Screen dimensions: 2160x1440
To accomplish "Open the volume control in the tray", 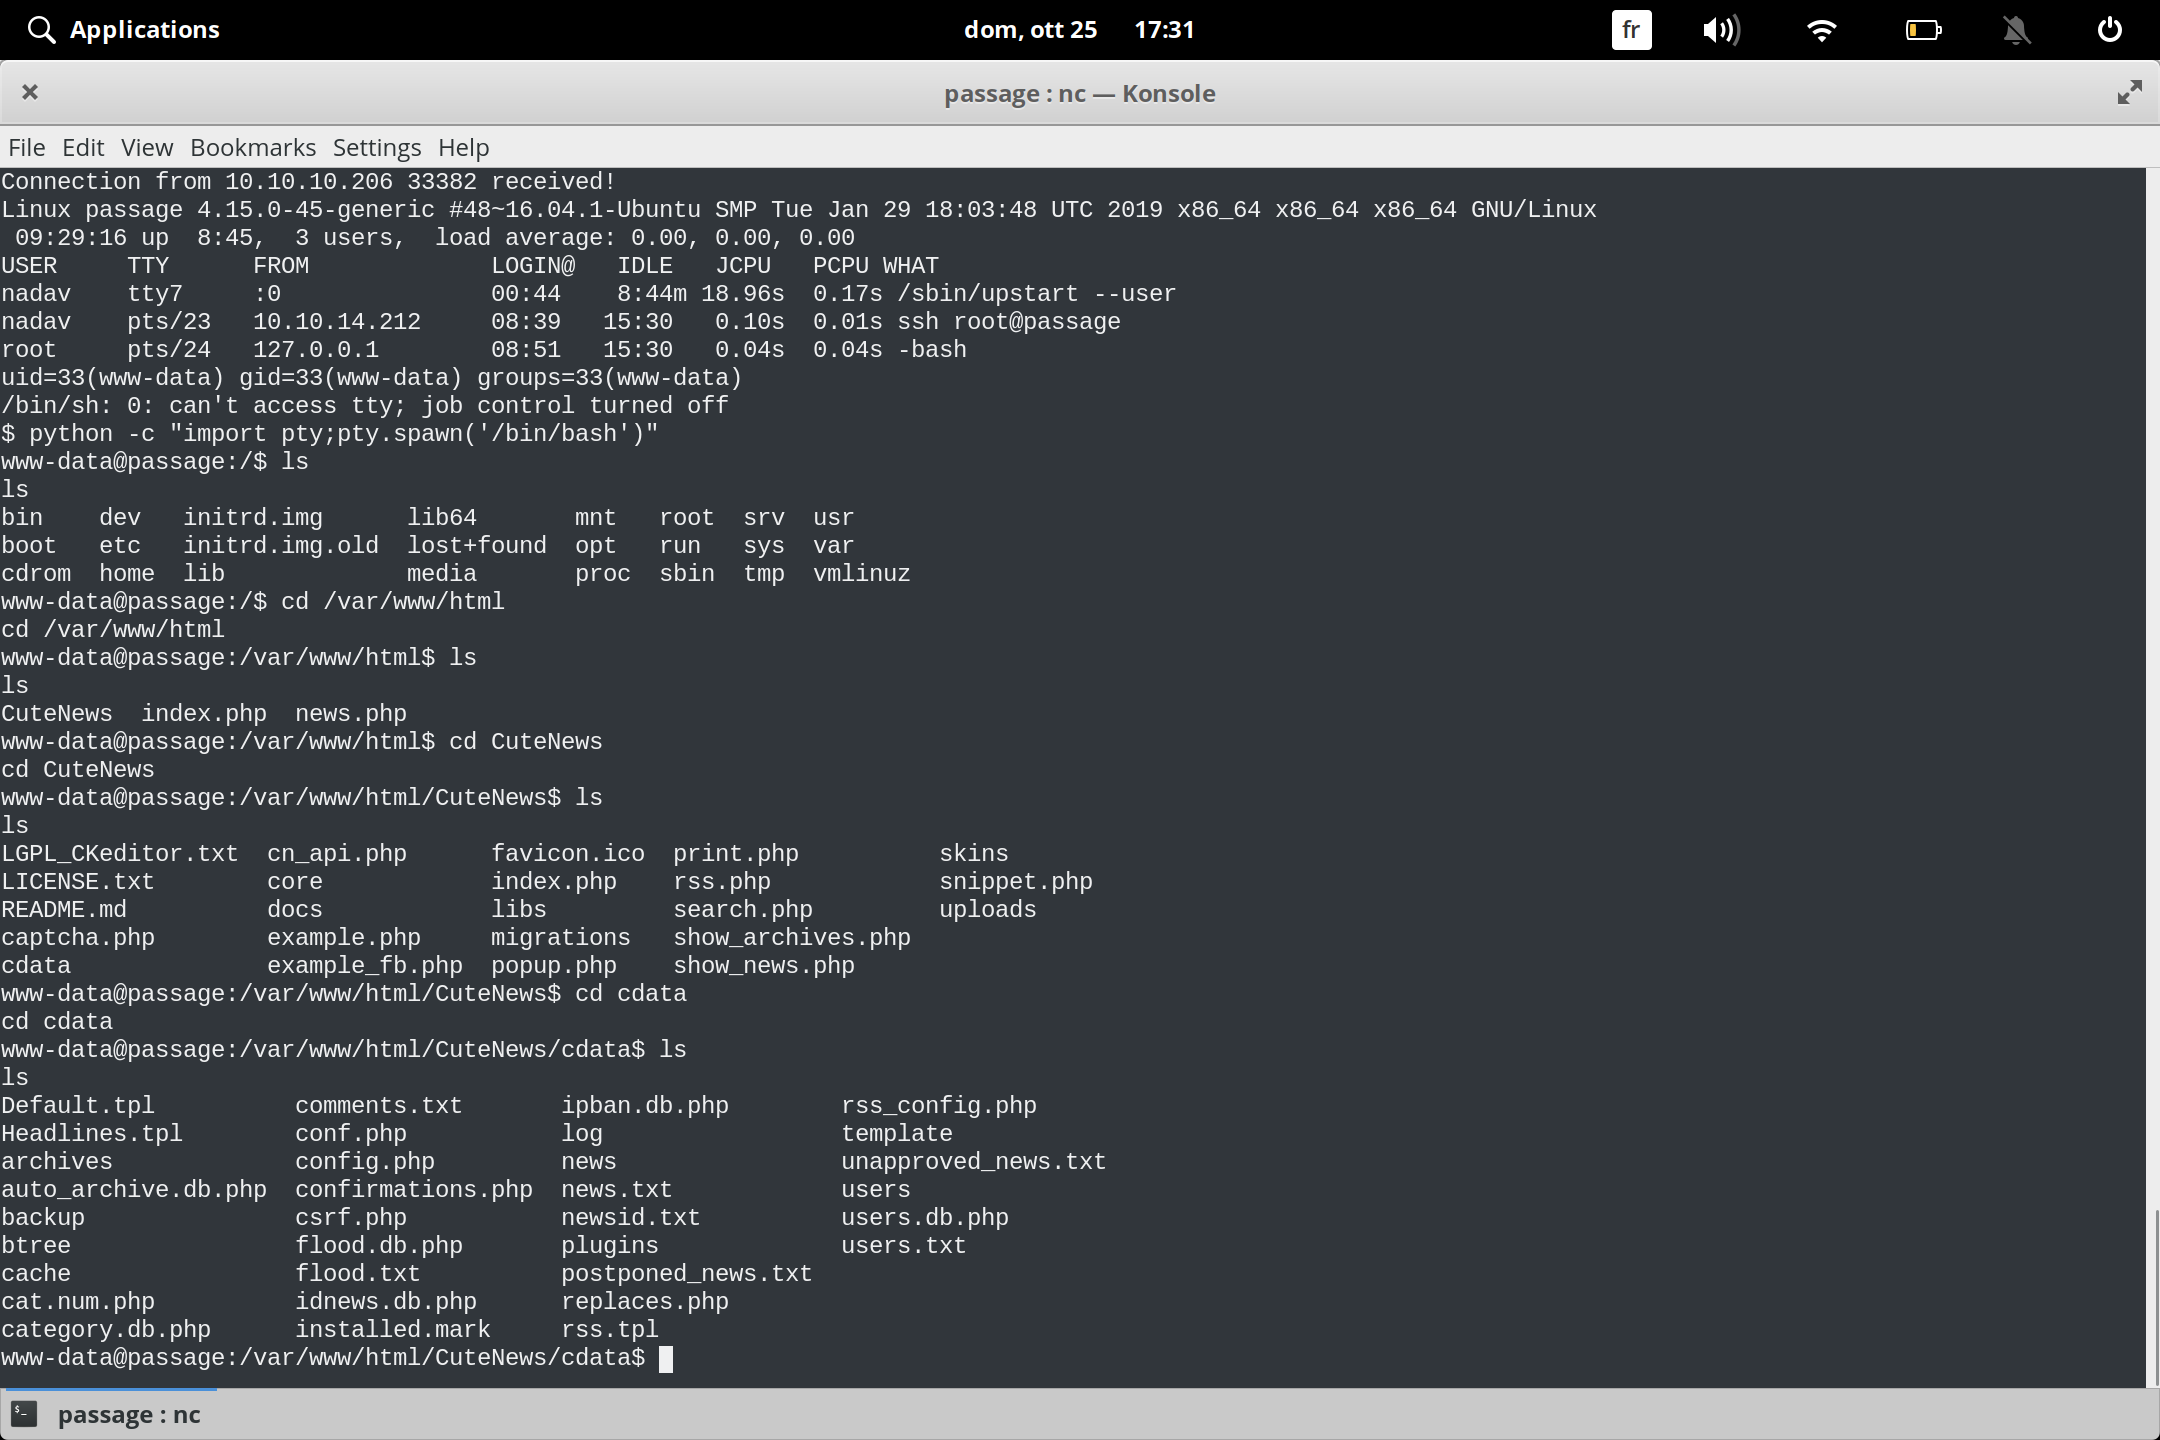I will click(1722, 29).
